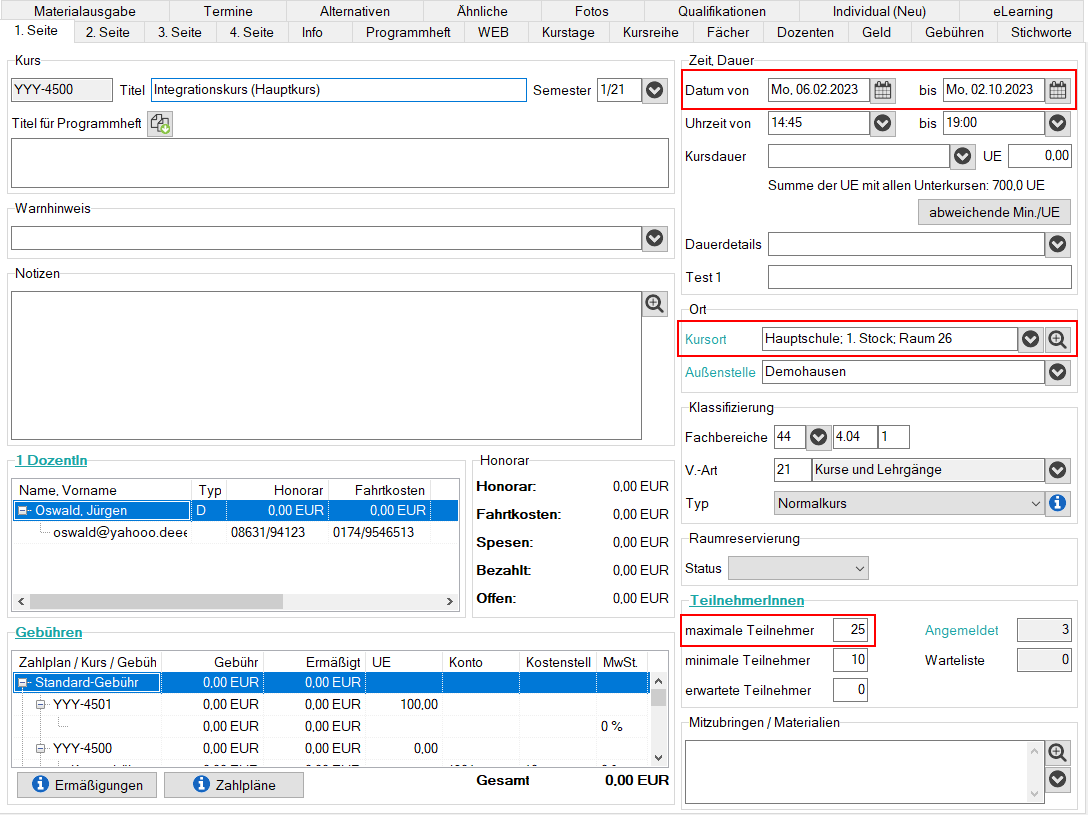Click the Kursort label link
Viewport: 1088px width, 815px height.
pyautogui.click(x=706, y=339)
